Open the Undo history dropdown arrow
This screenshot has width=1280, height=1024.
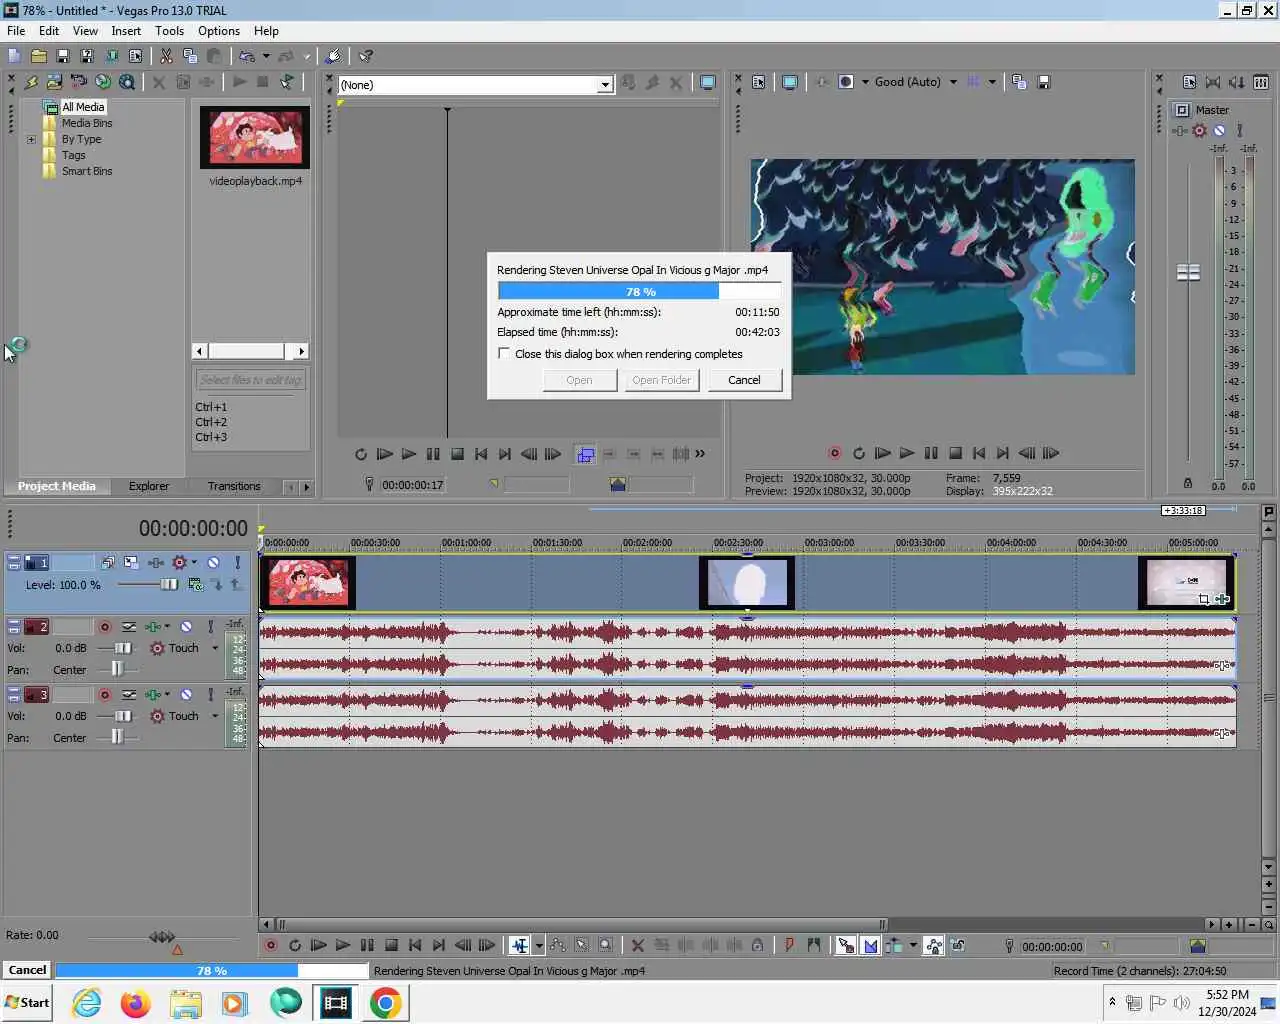(x=266, y=56)
